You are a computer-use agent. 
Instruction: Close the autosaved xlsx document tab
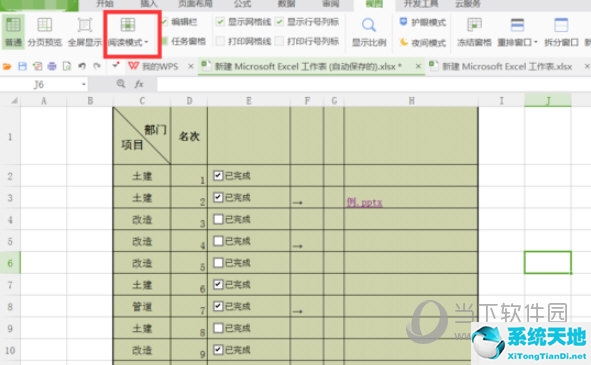click(418, 67)
